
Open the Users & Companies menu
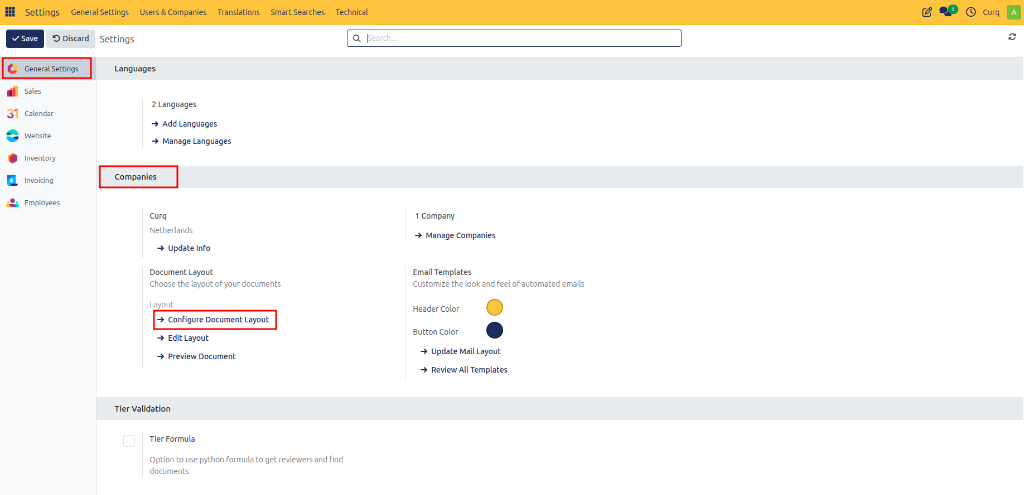(173, 12)
